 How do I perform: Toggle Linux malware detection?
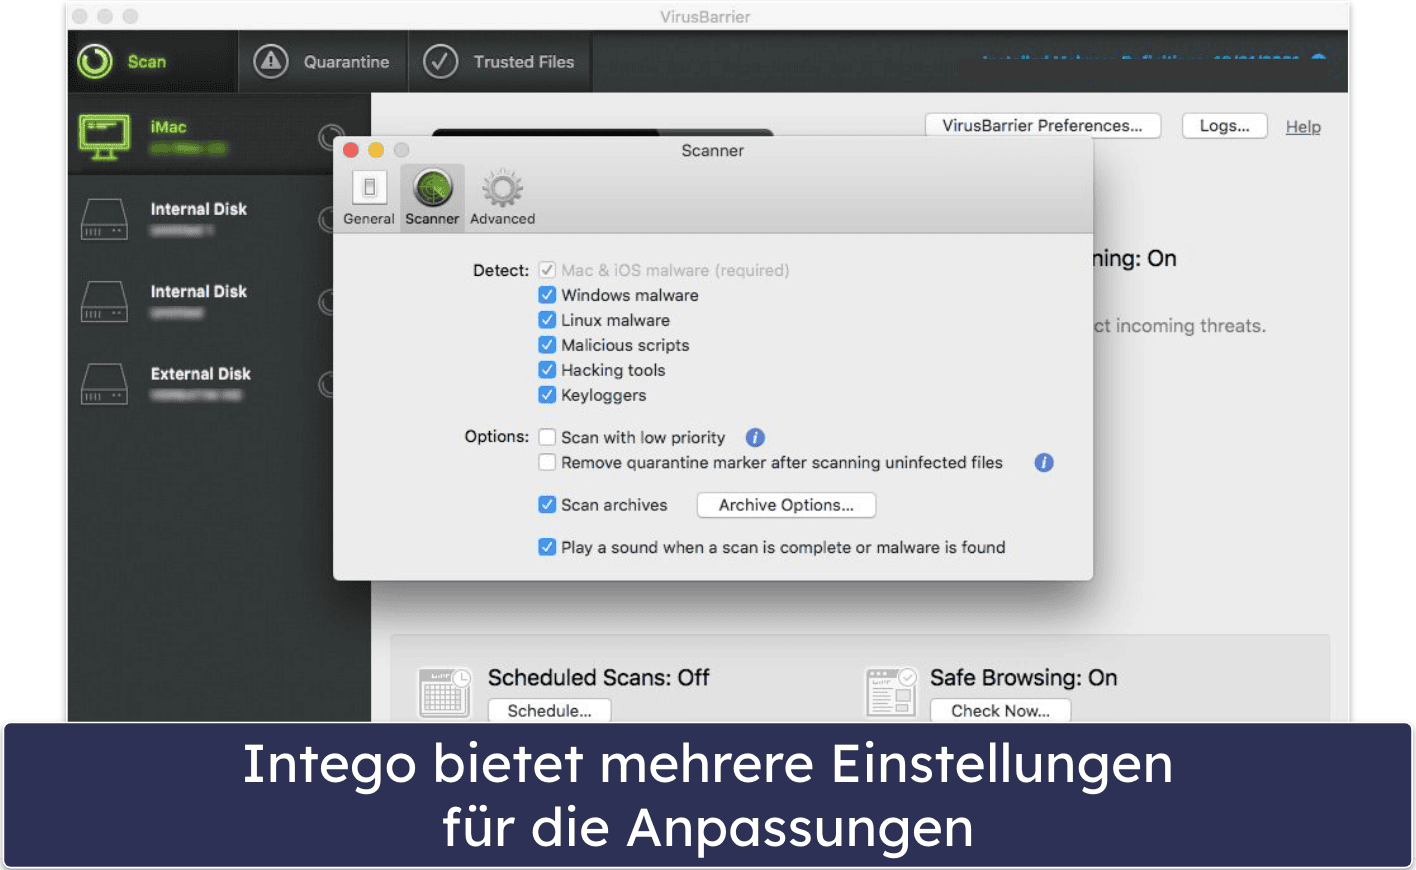click(547, 320)
